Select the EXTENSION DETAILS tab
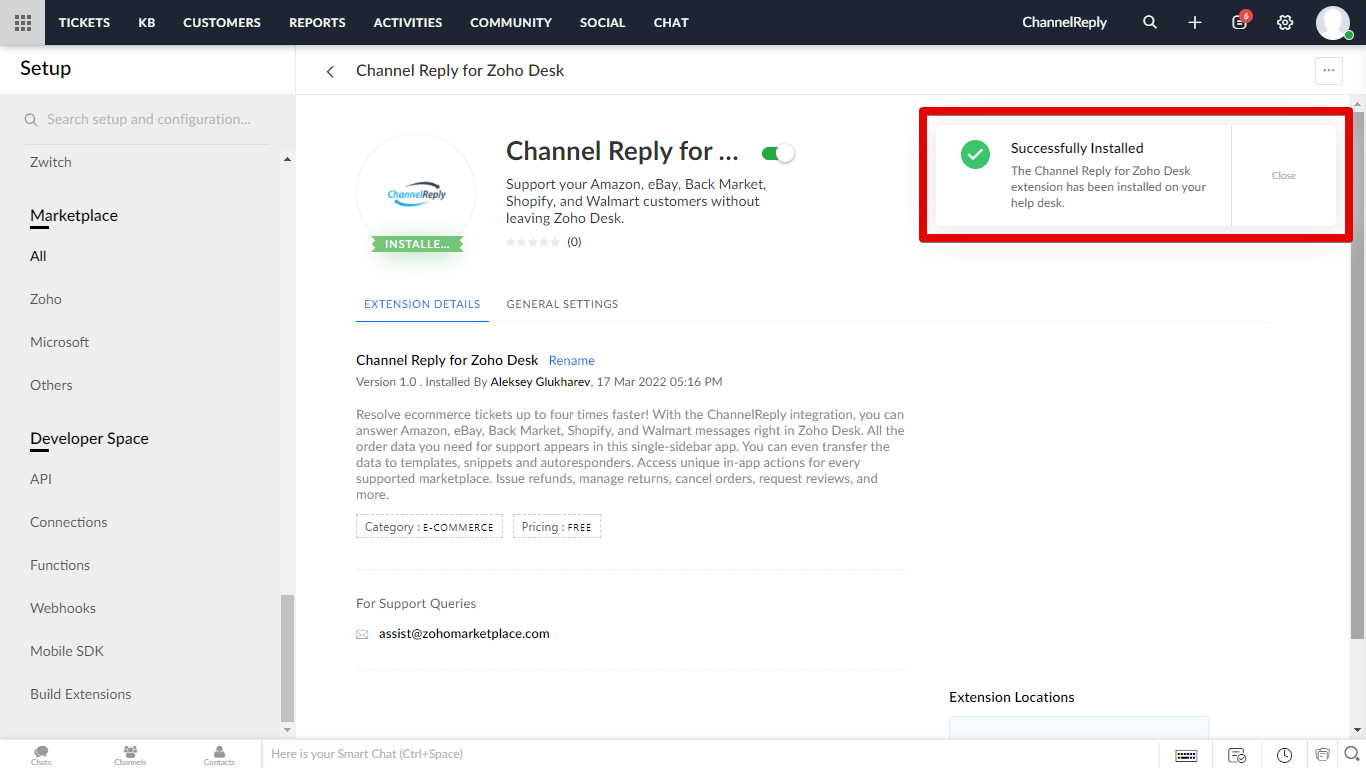1366x768 pixels. tap(422, 304)
